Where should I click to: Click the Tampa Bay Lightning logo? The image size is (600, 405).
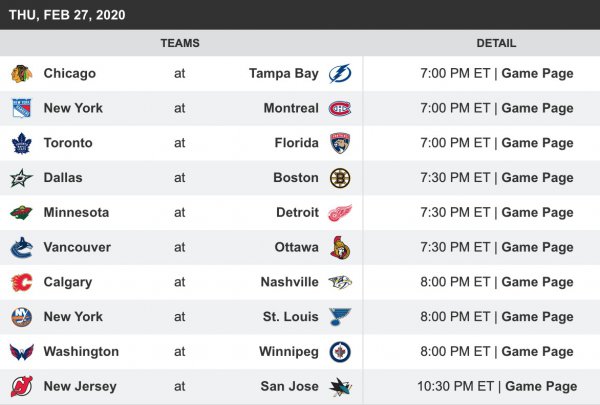click(x=340, y=74)
